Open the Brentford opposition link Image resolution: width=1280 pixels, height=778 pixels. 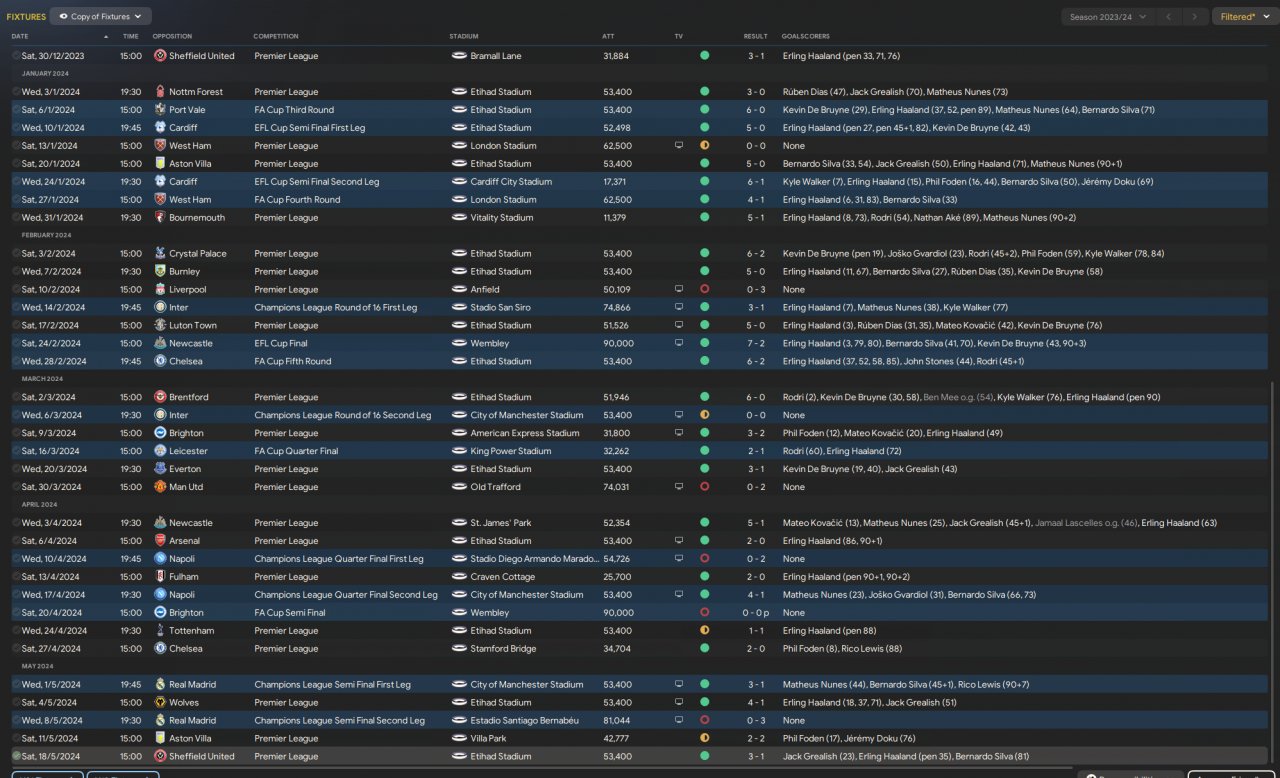(187, 398)
